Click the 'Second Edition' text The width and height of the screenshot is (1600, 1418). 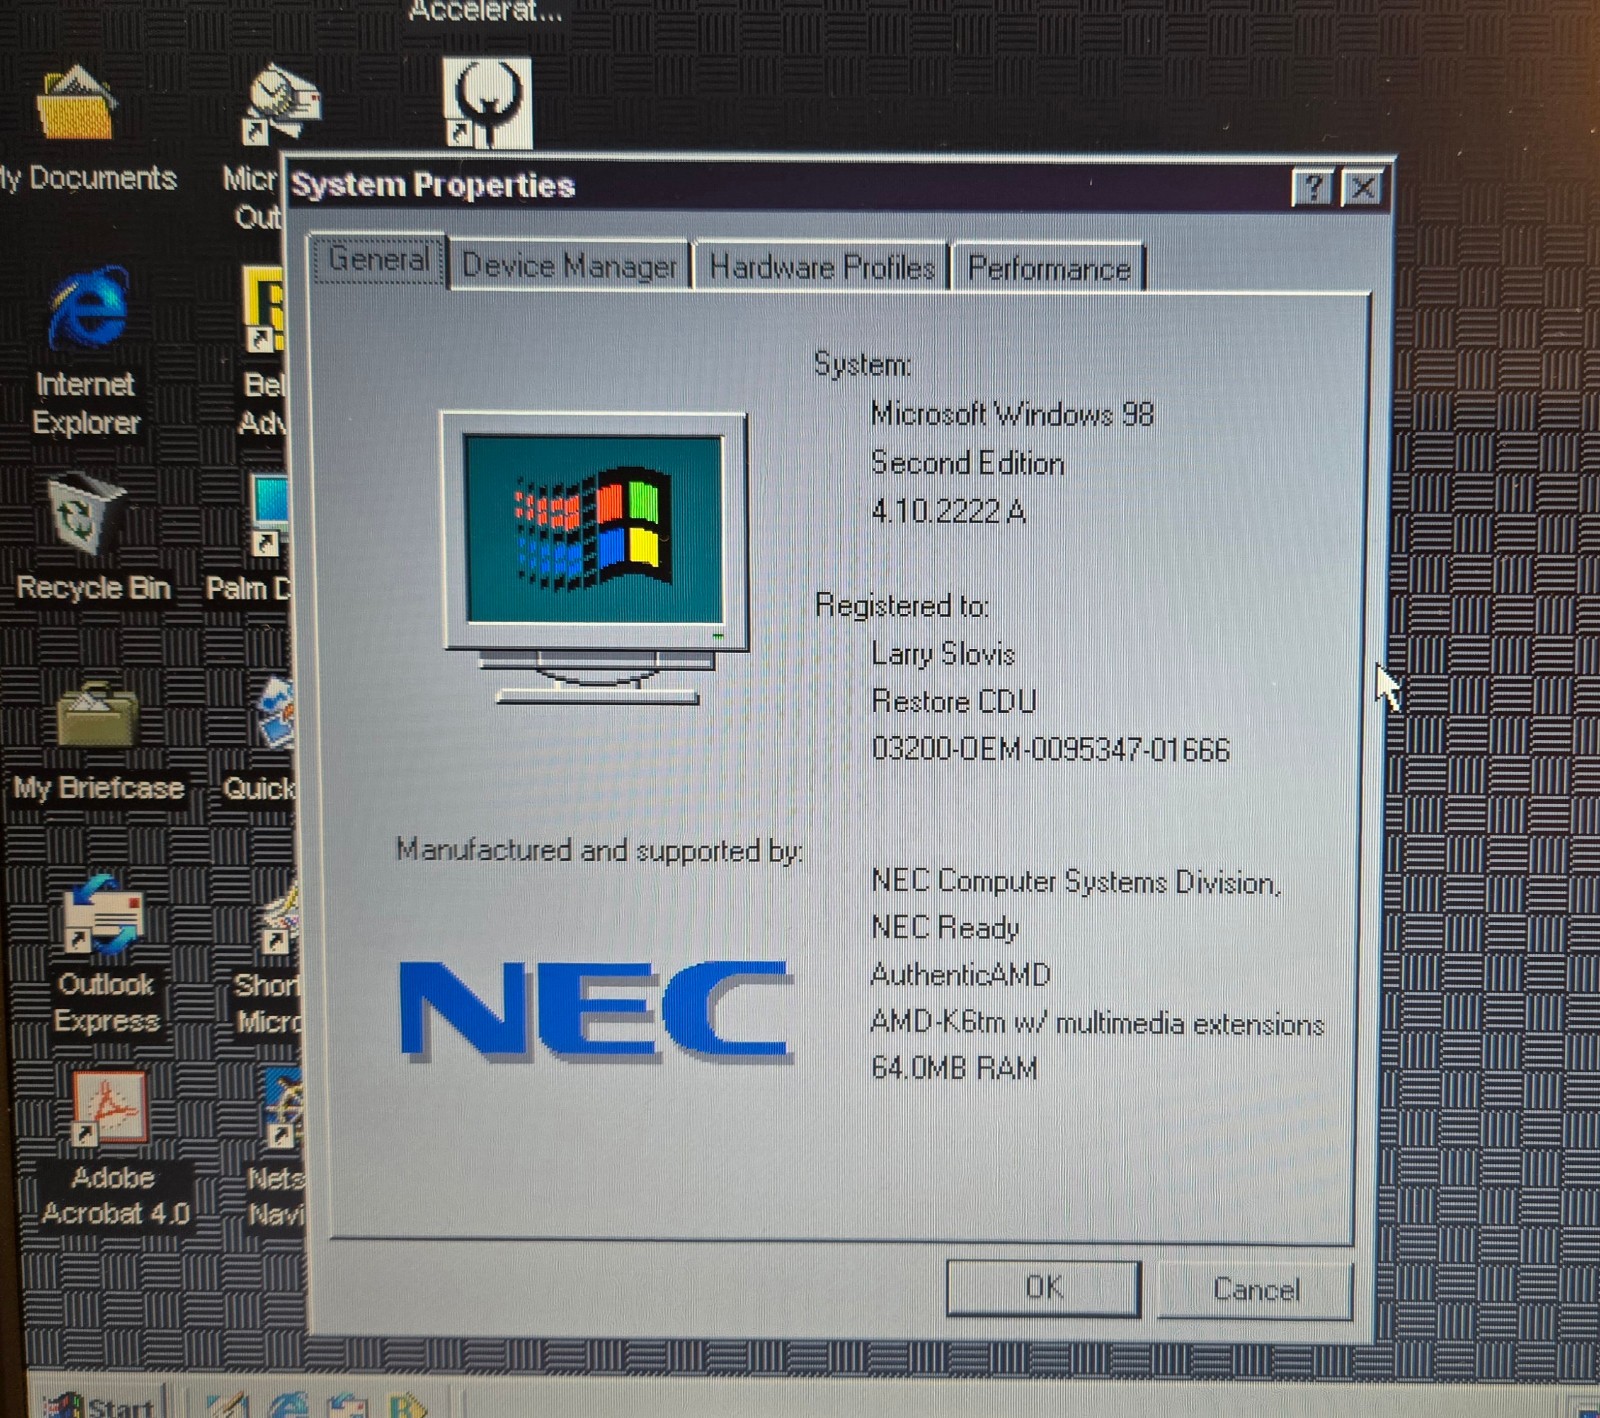pyautogui.click(x=967, y=463)
